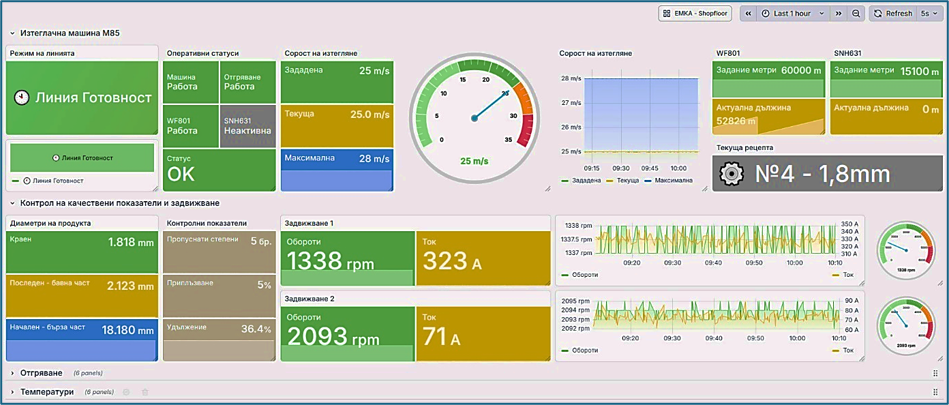Viewport: 949px width, 405px height.
Task: Toggle the Максимална series in speed chart legend
Action: pos(666,180)
